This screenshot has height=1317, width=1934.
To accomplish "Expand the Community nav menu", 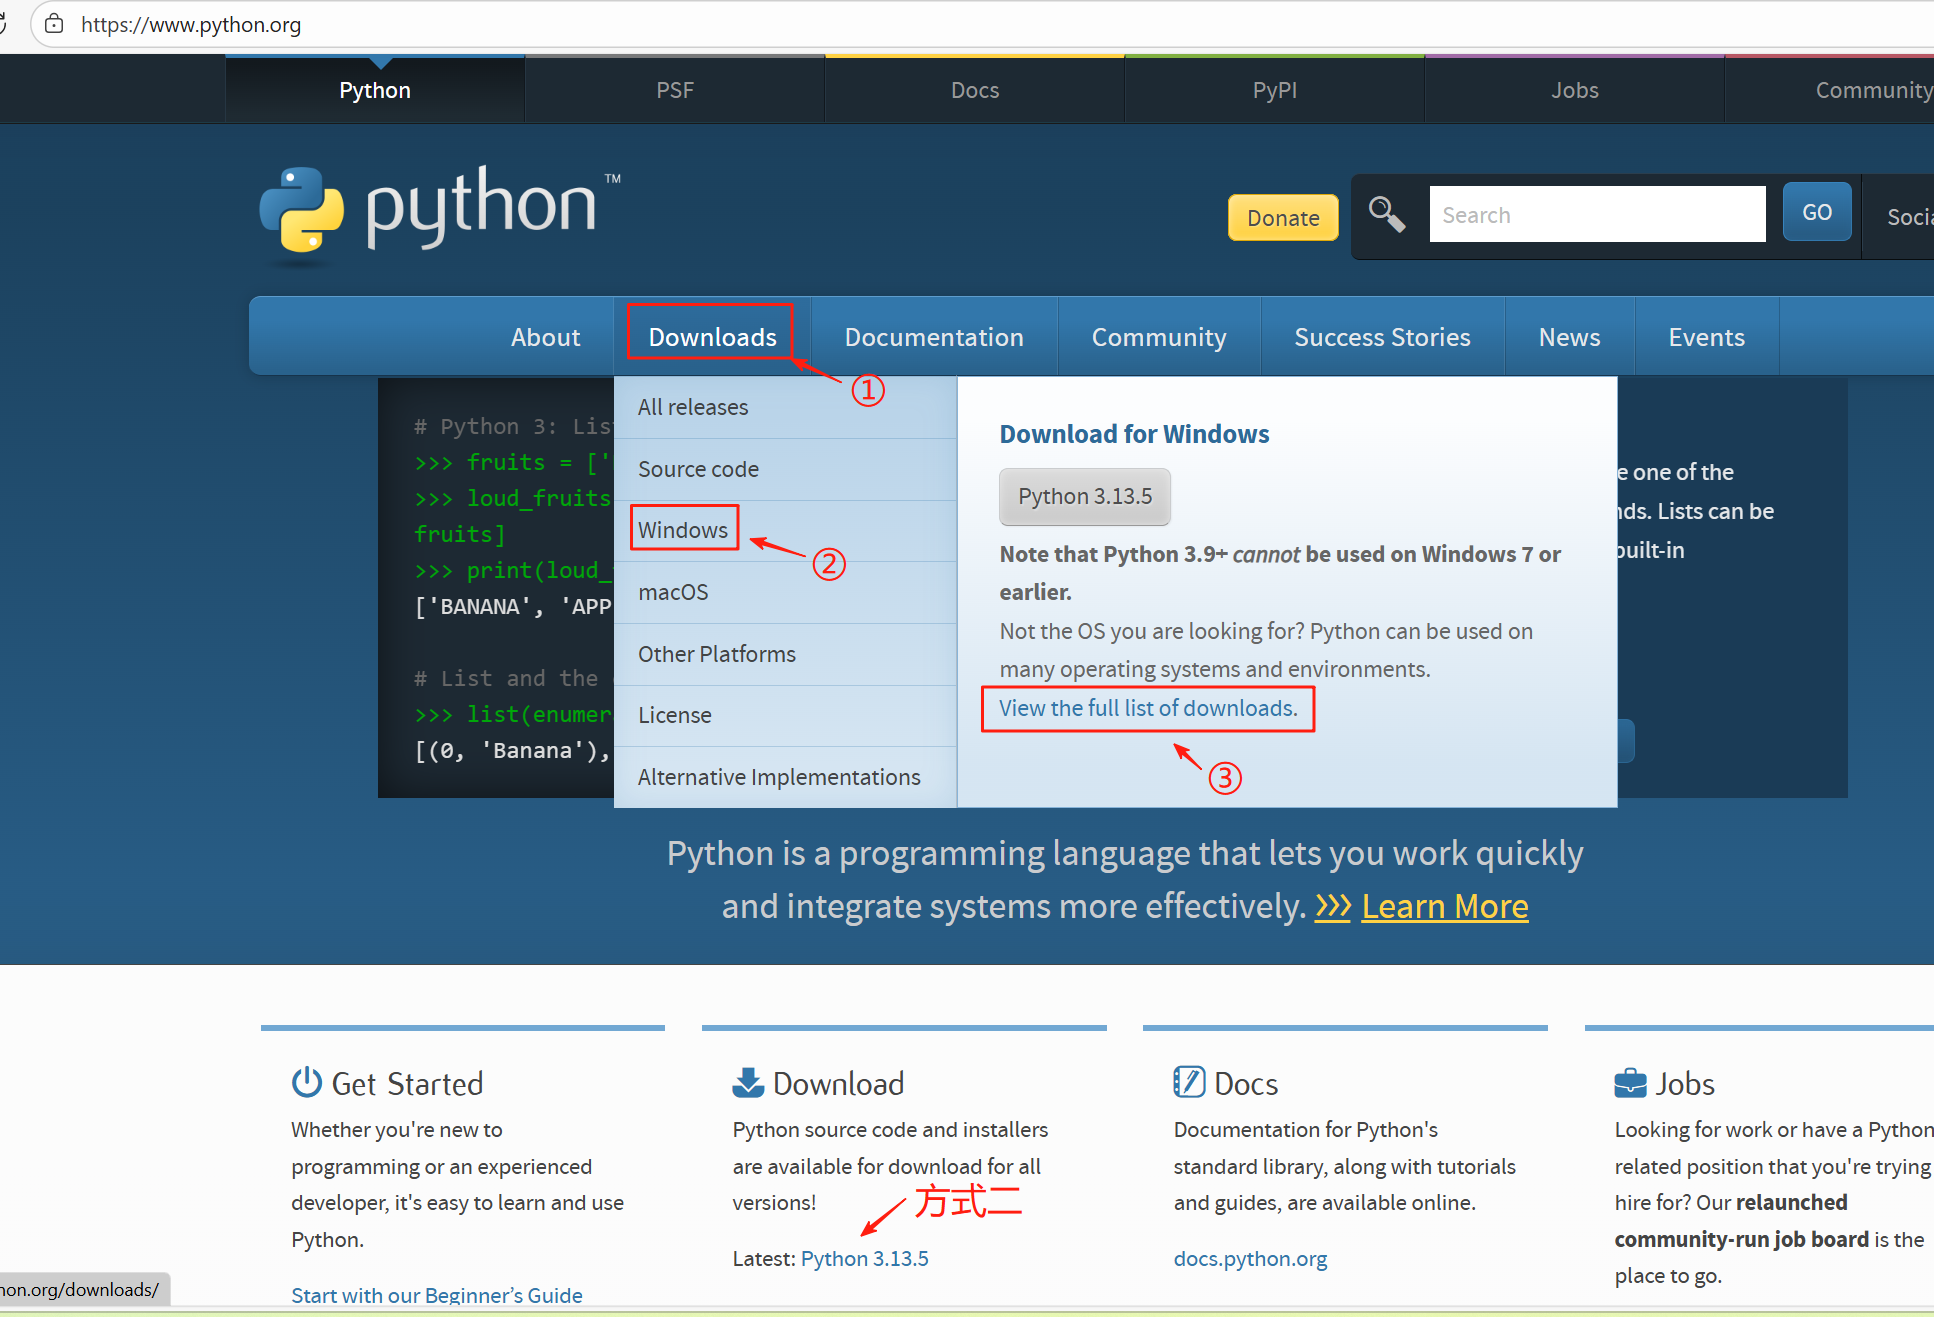I will coord(1158,337).
